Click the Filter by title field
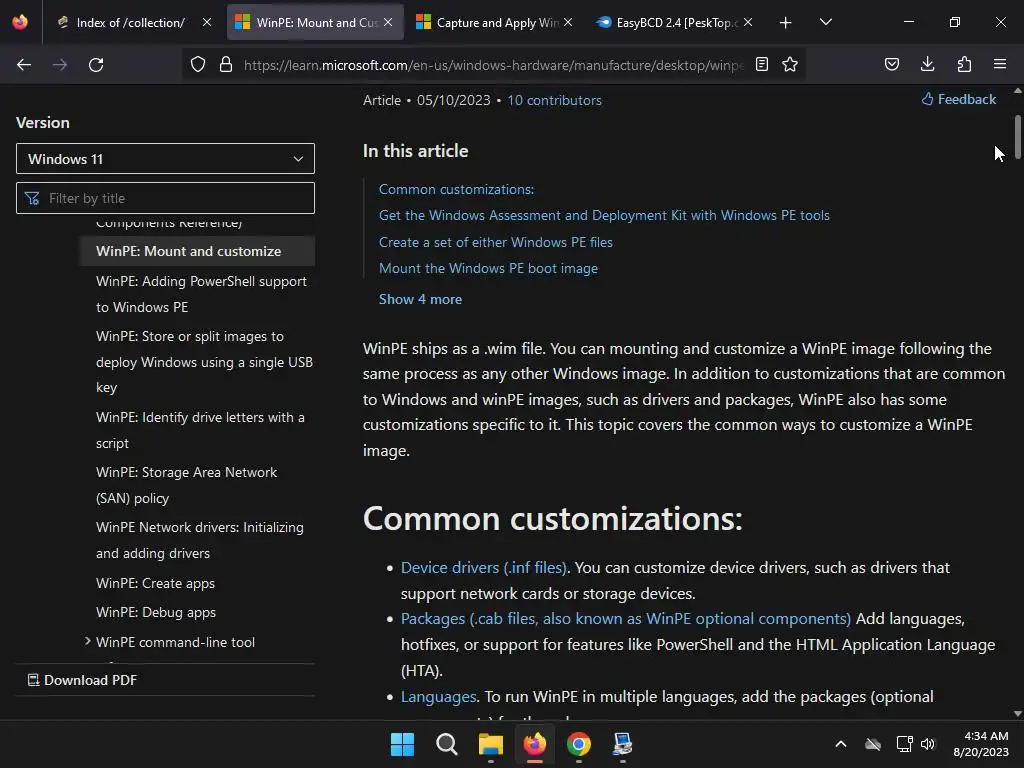Screen dimensions: 1024x768 point(165,198)
